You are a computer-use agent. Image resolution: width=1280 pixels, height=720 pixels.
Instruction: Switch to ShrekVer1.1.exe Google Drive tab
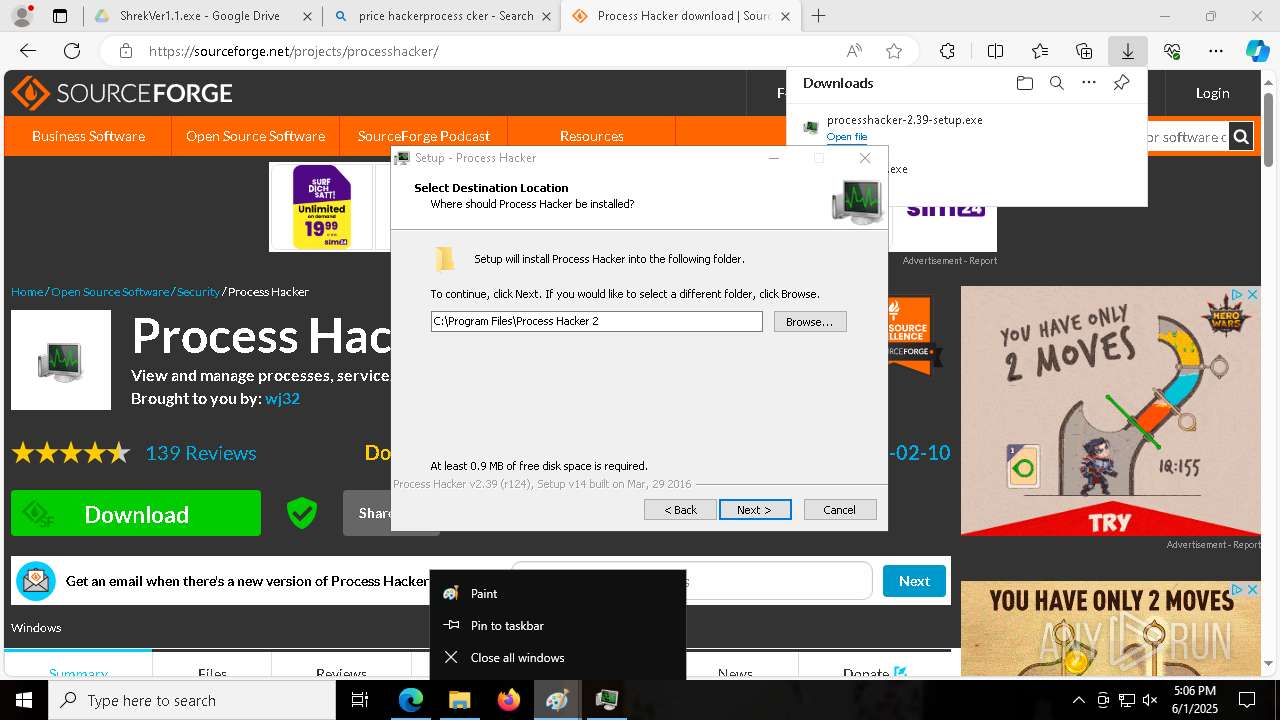click(x=200, y=16)
